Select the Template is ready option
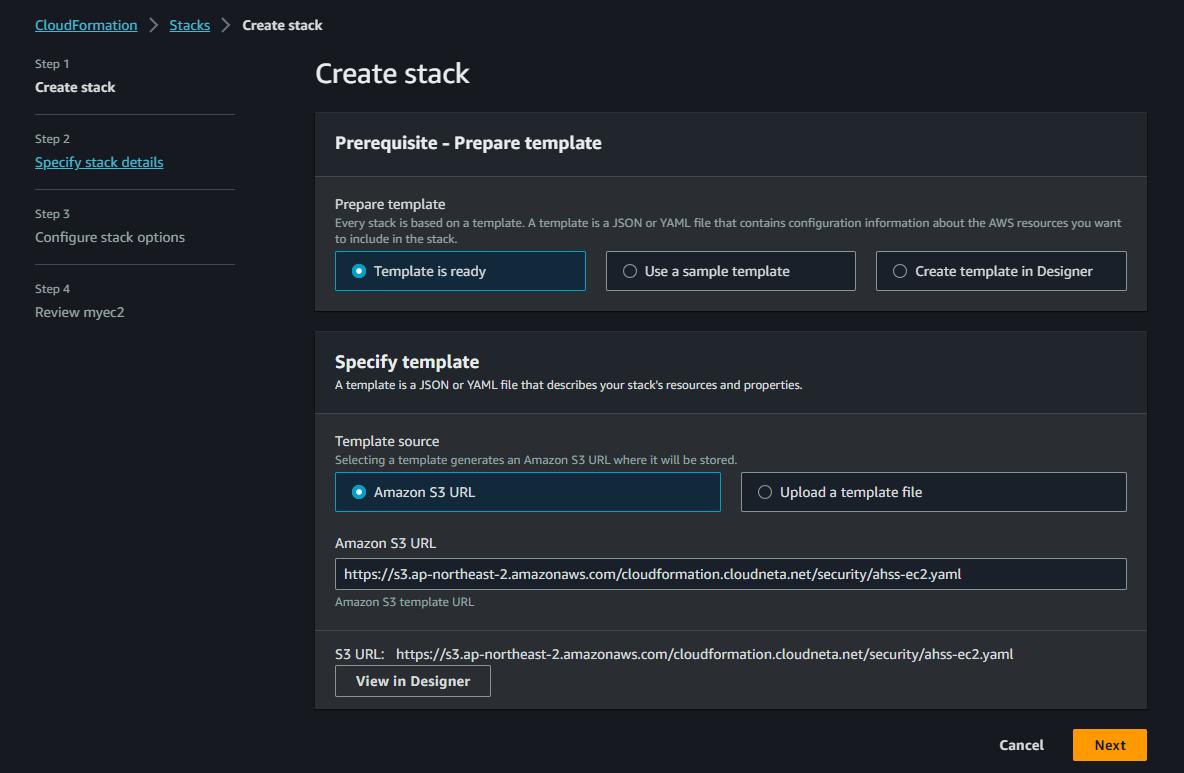The height and width of the screenshot is (773, 1184). 460,271
